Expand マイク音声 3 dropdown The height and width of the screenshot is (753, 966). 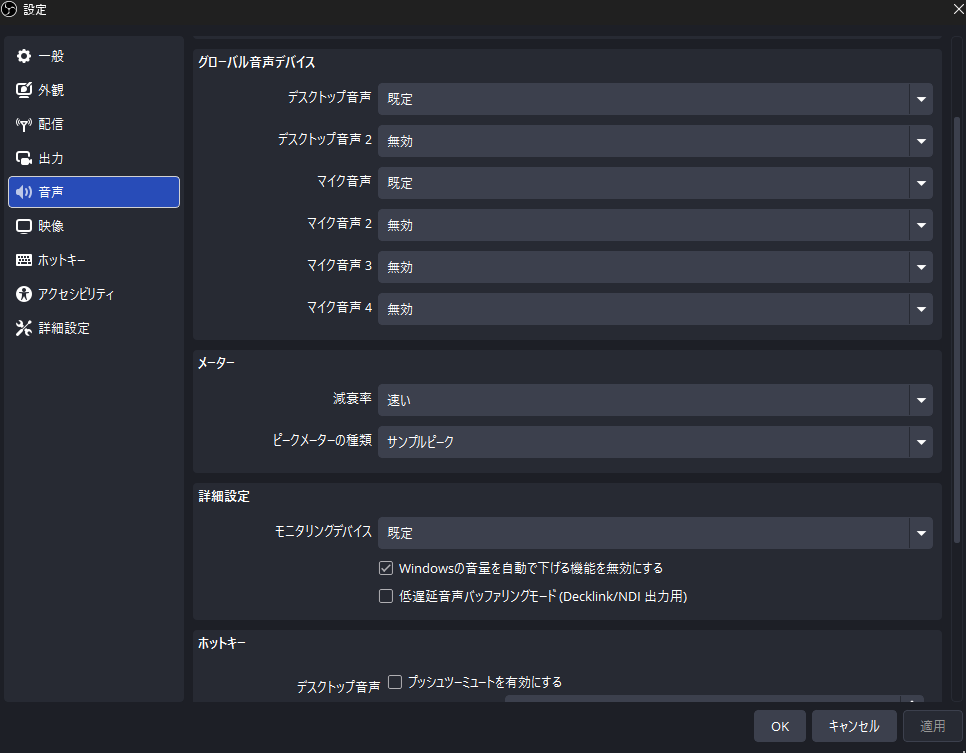pos(655,267)
